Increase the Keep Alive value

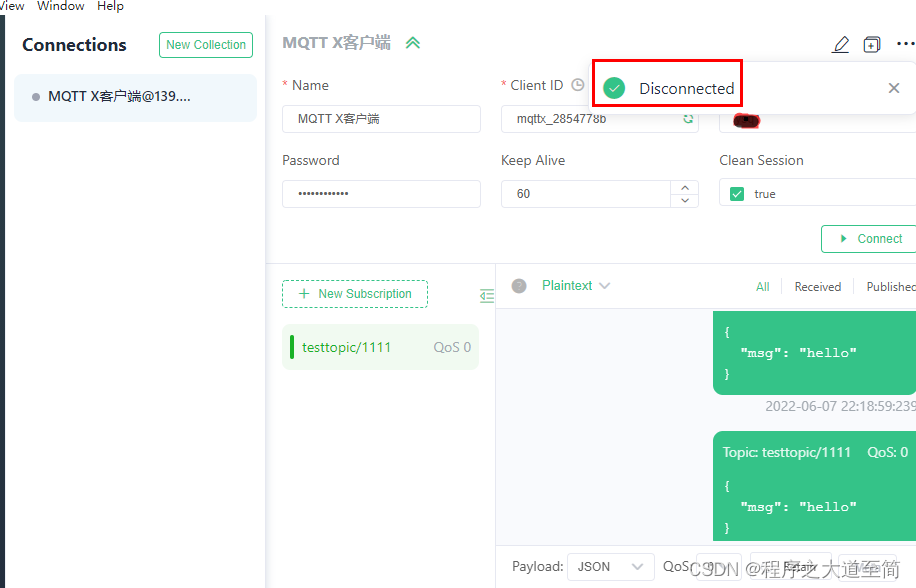(685, 187)
